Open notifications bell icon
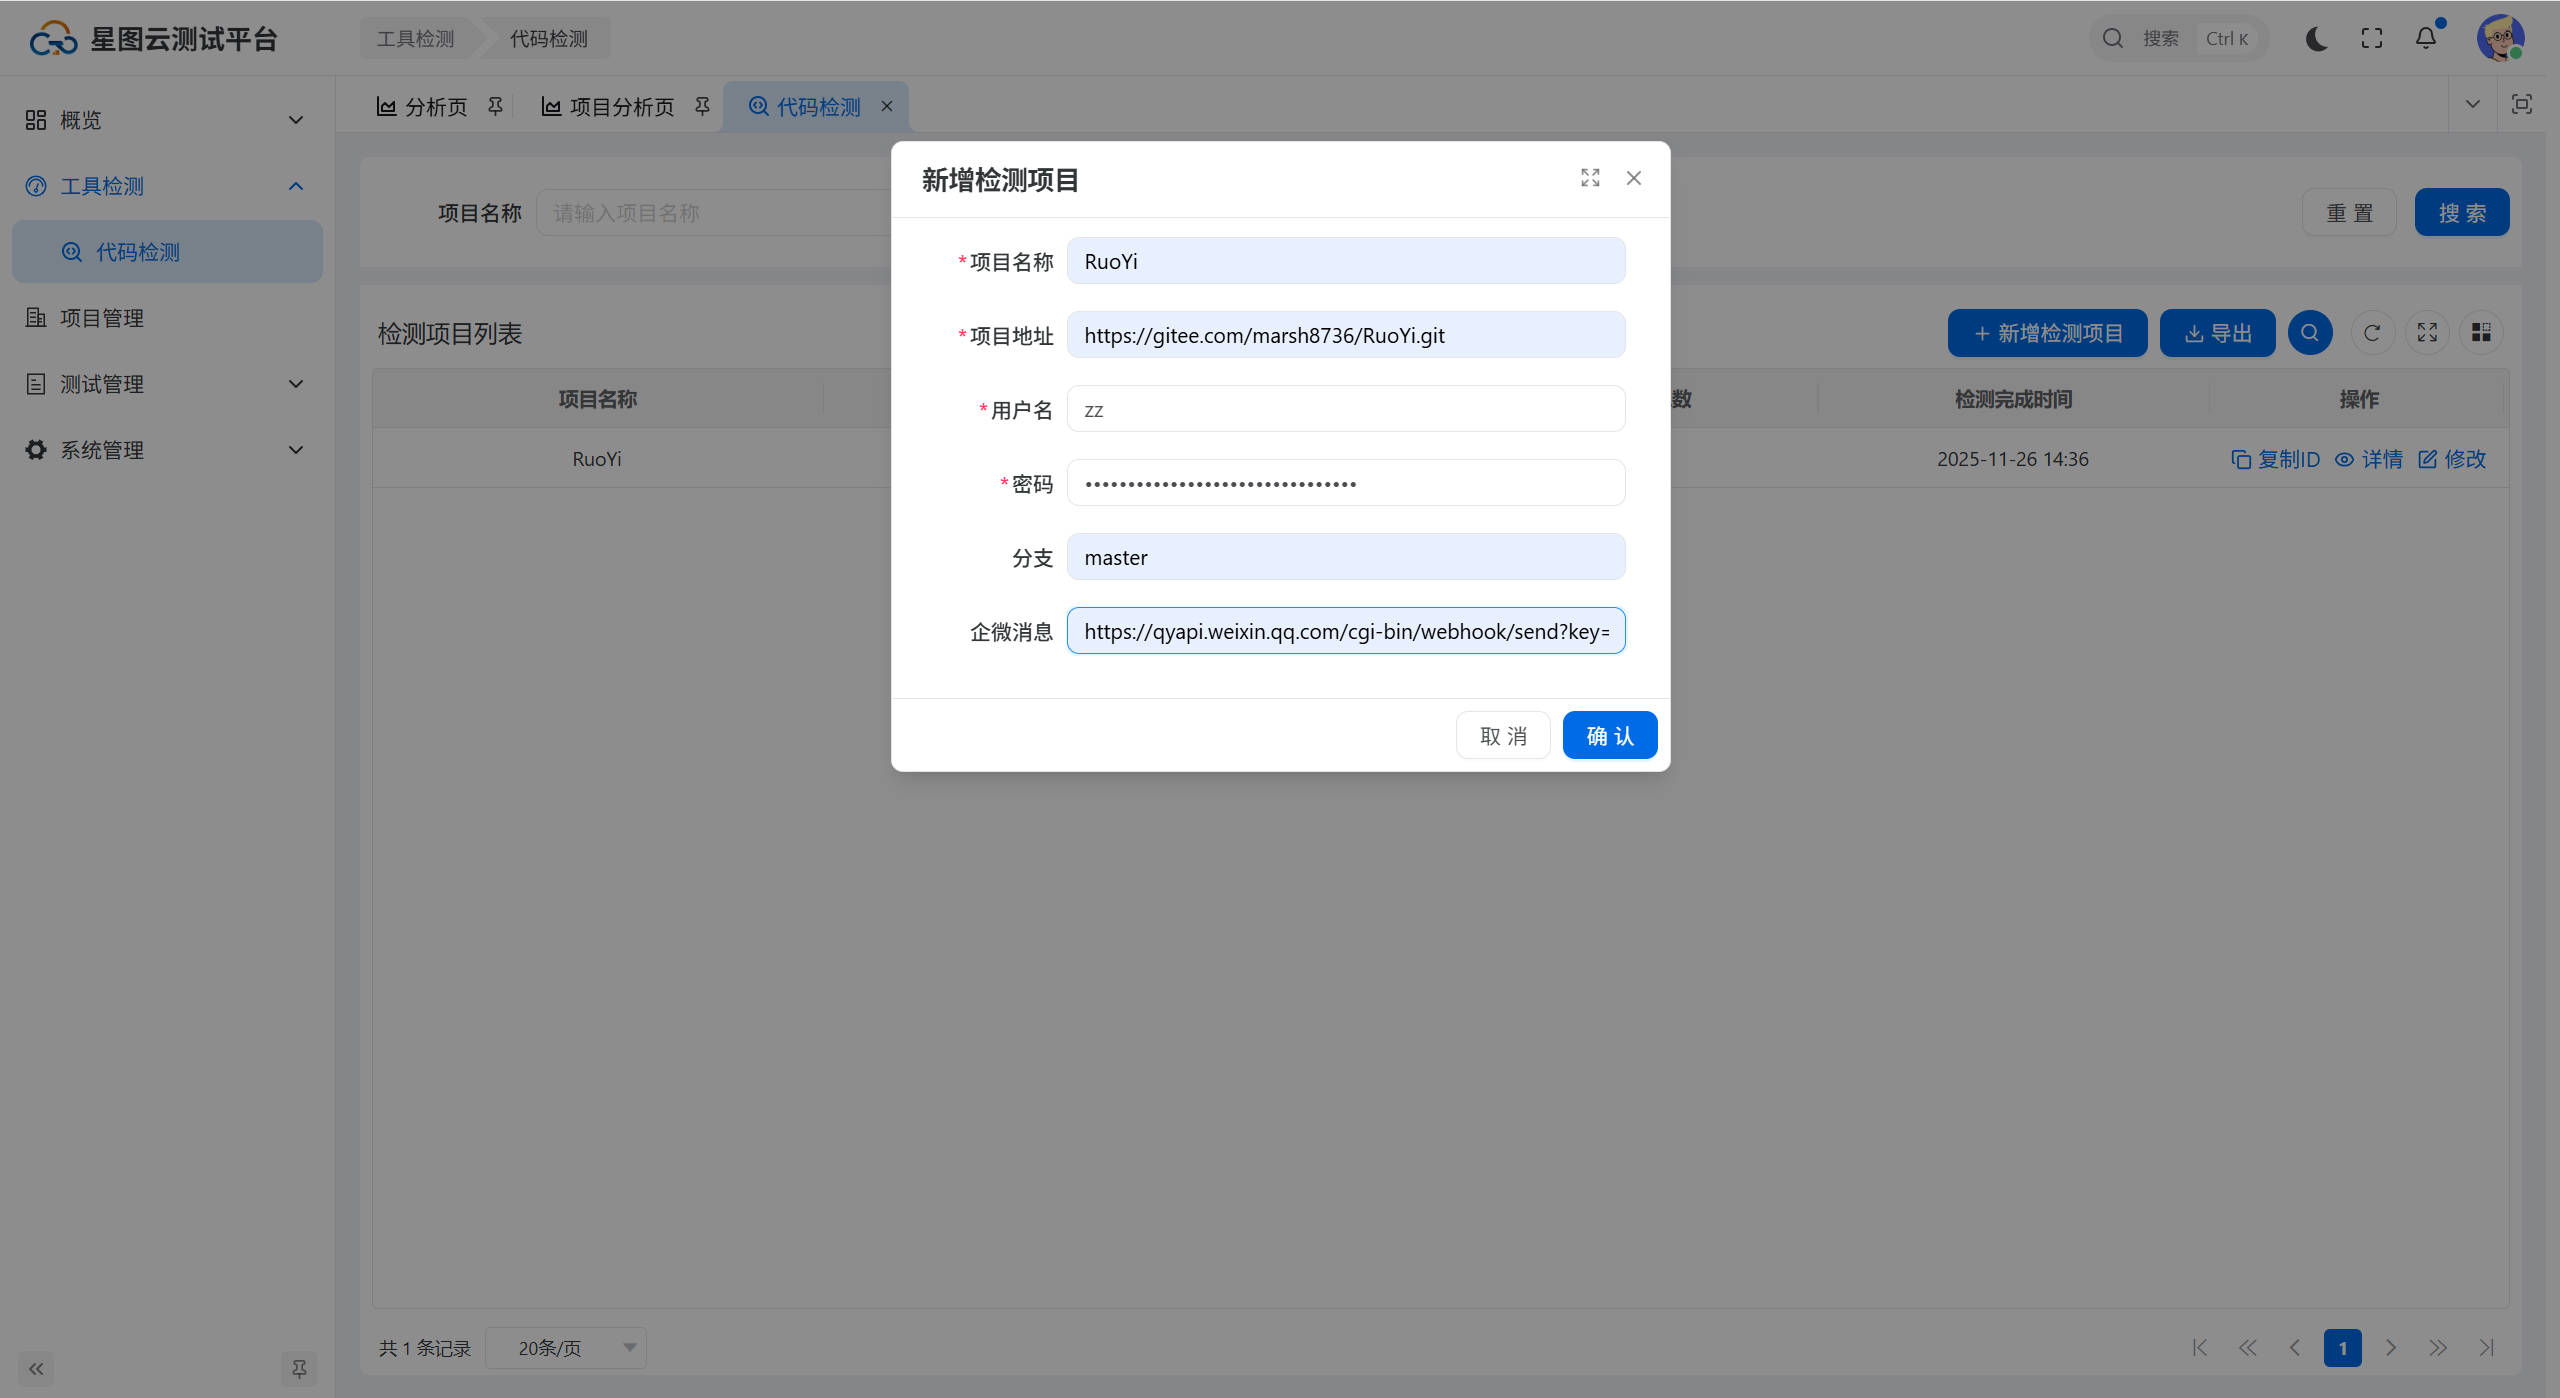Viewport: 2560px width, 1398px height. [2426, 39]
